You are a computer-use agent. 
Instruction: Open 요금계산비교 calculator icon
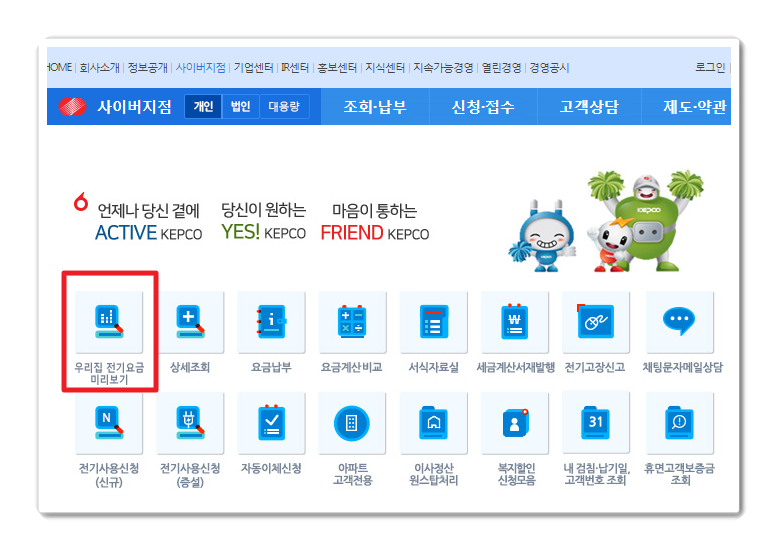point(352,322)
